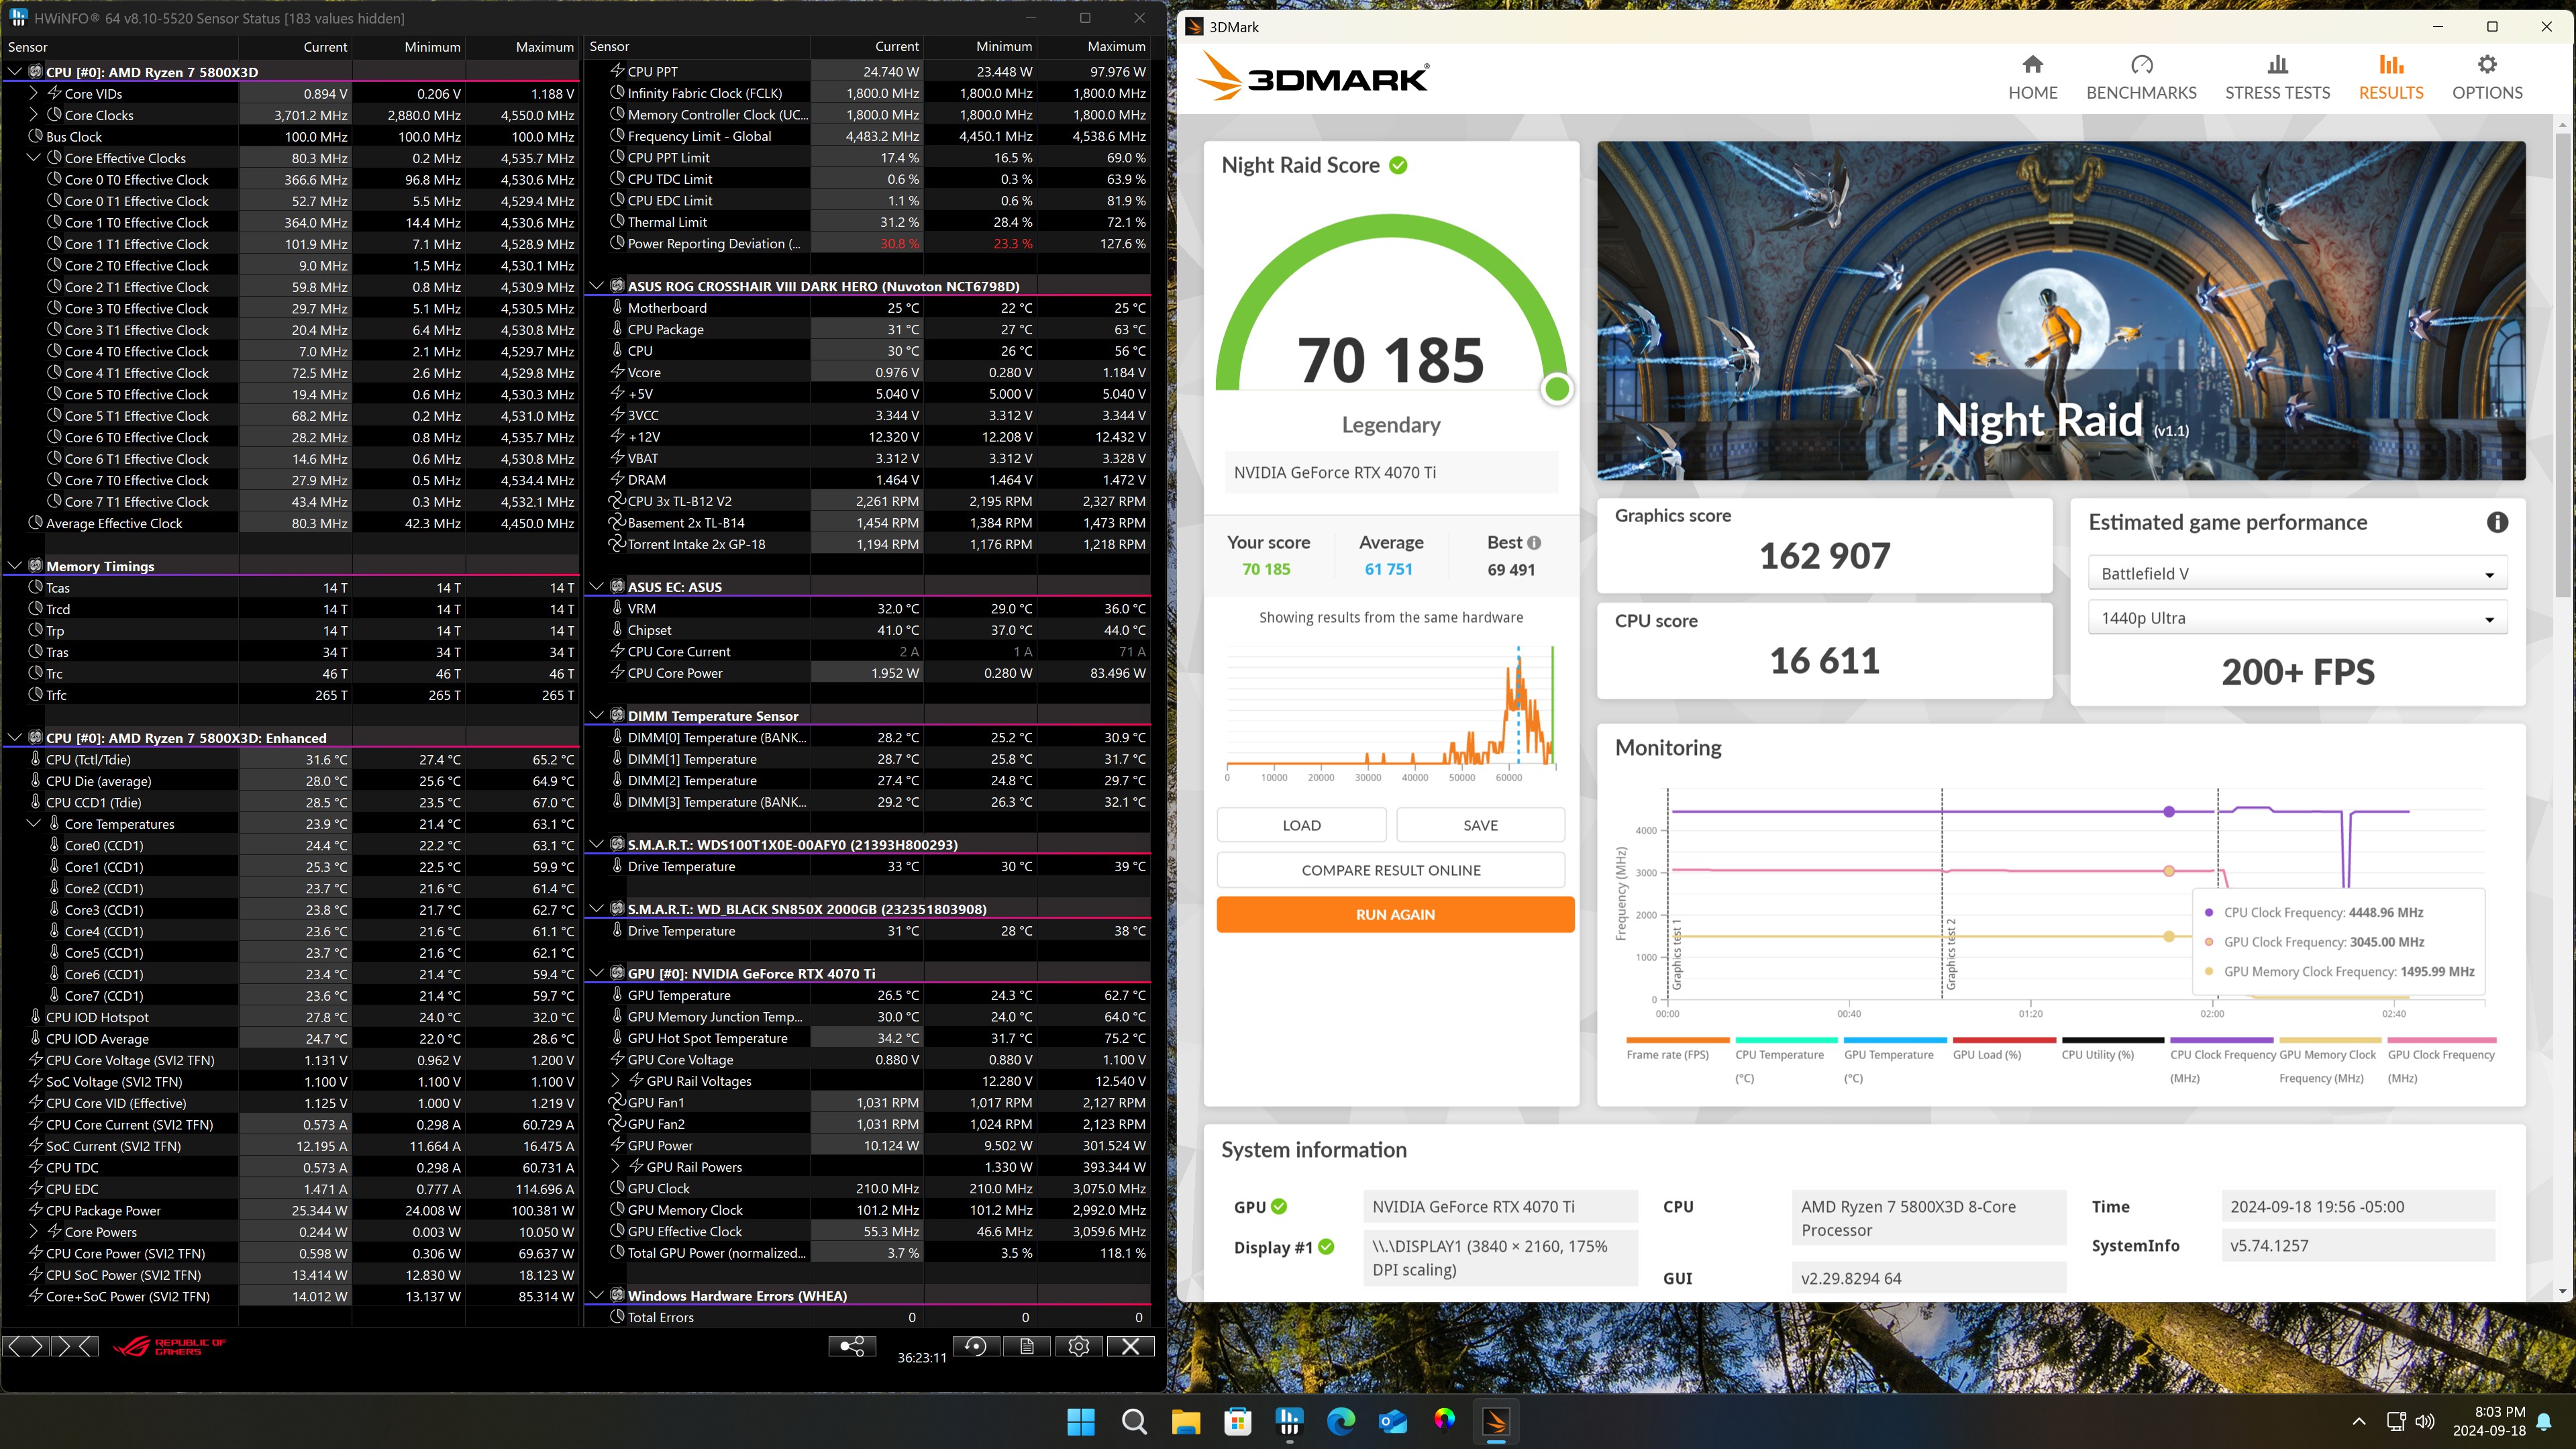The image size is (2576, 1449).
Task: Click HWiNFO shrink layout arrows button
Action: [x=75, y=1346]
